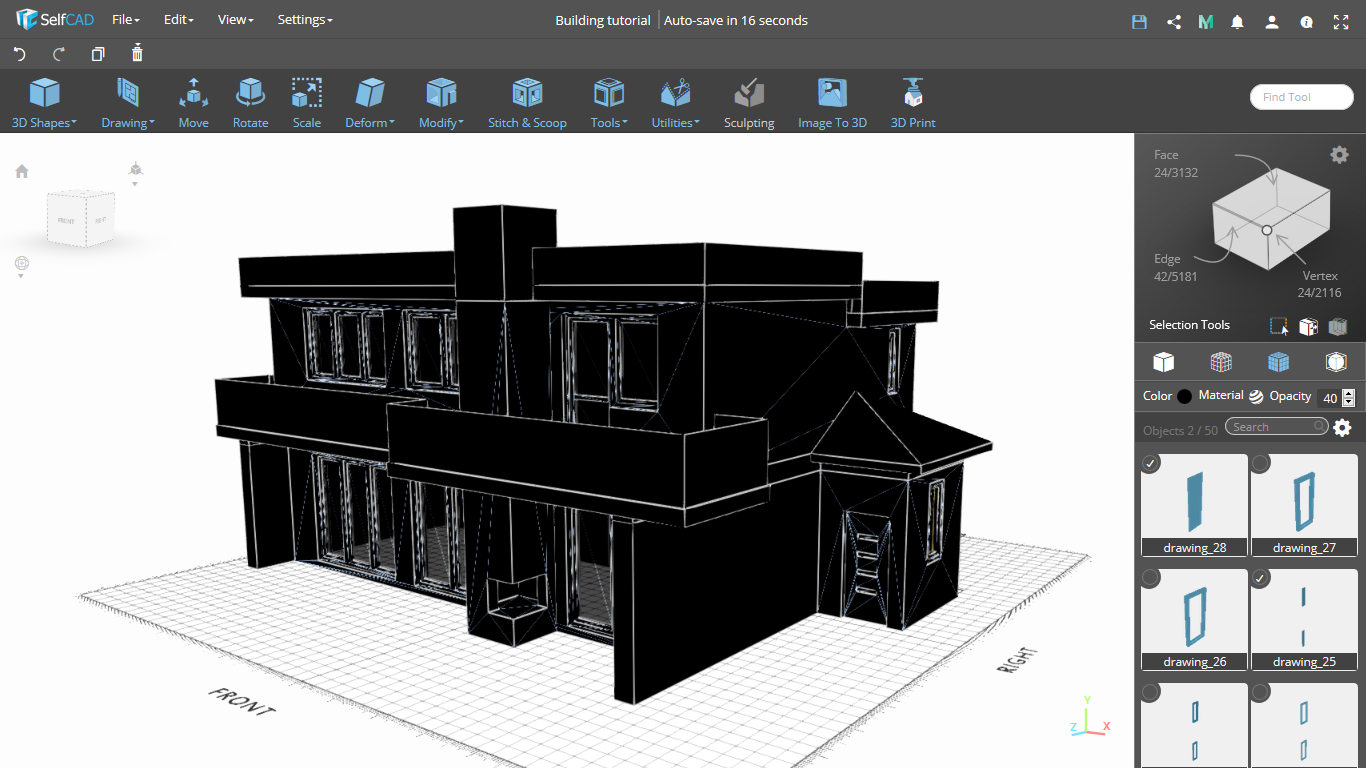Click the save floppy disk icon
Viewport: 1366px width, 768px height.
pos(1139,21)
